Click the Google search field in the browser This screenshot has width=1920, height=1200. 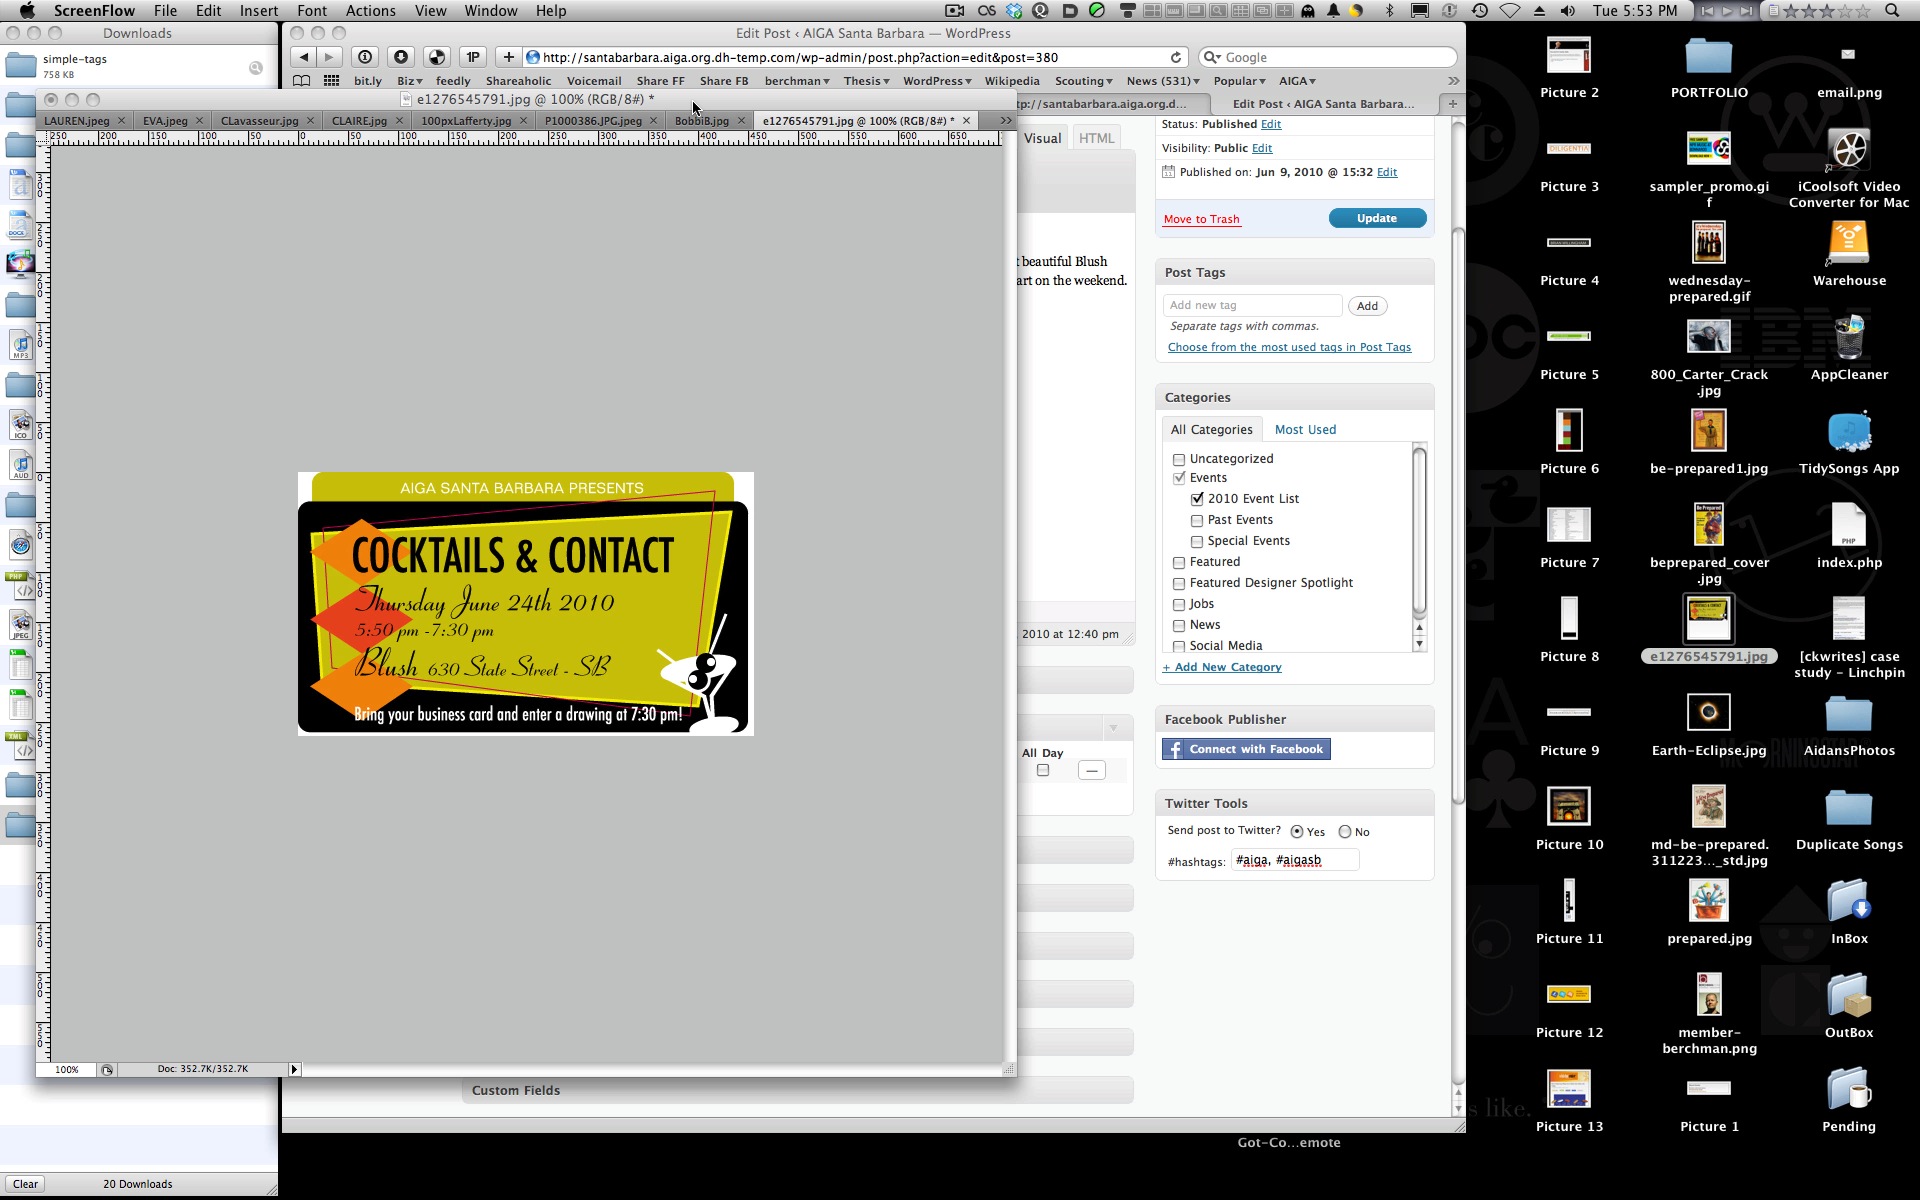tap(1327, 57)
